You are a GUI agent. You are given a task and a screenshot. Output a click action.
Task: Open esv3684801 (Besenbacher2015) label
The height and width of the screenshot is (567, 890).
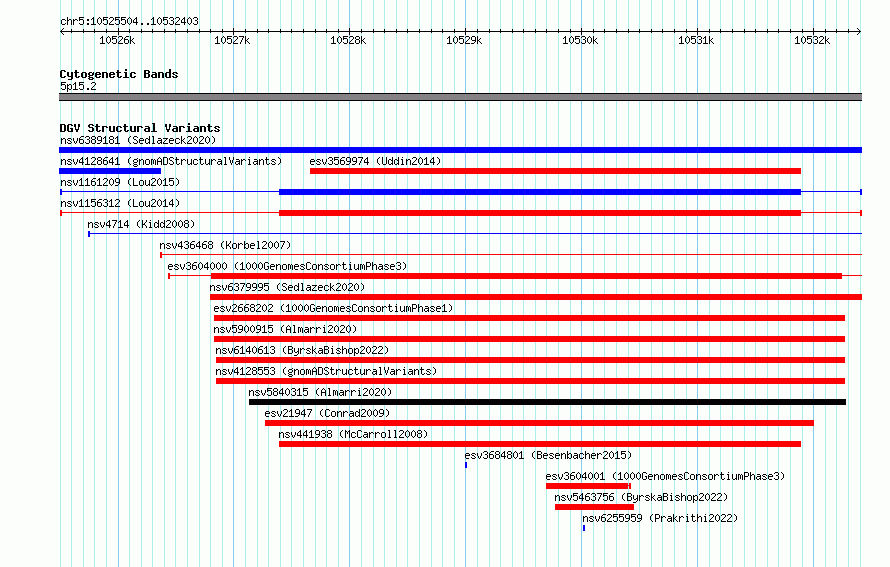tap(548, 455)
